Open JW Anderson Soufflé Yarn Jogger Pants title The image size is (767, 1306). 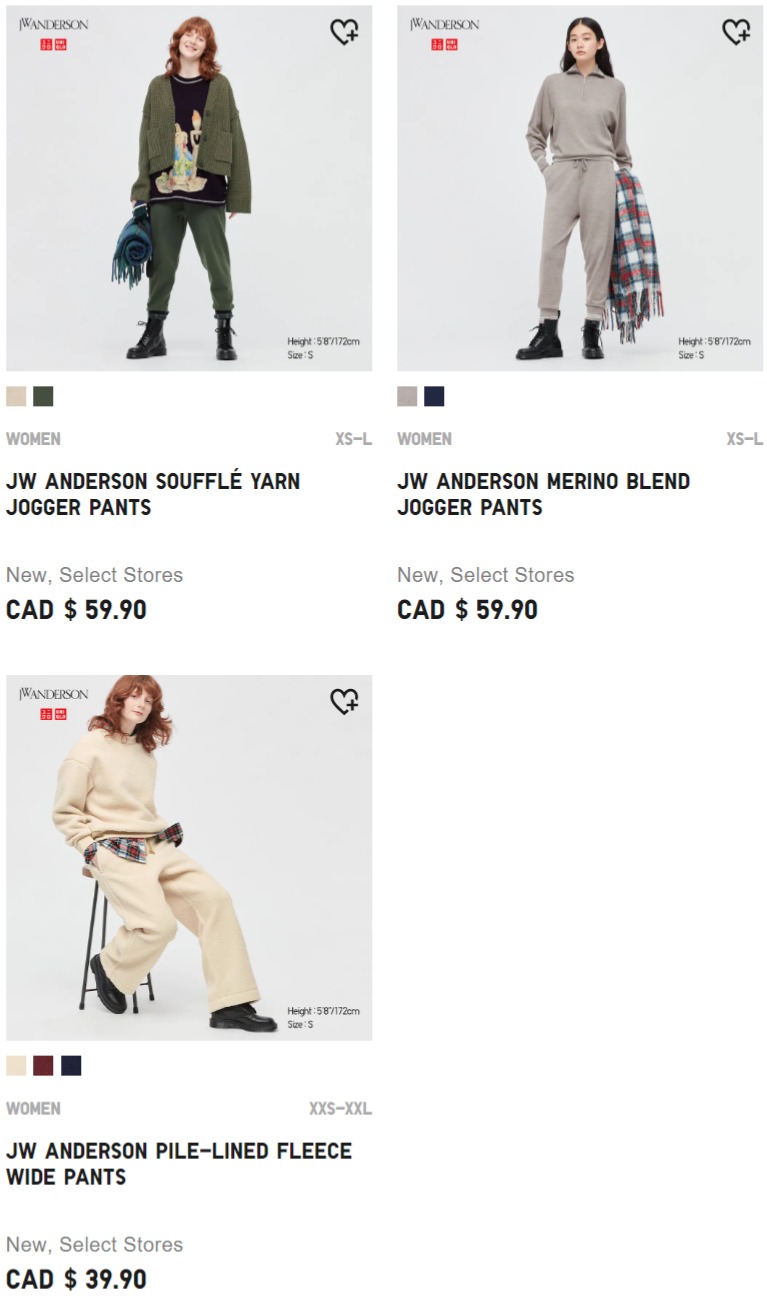click(153, 494)
